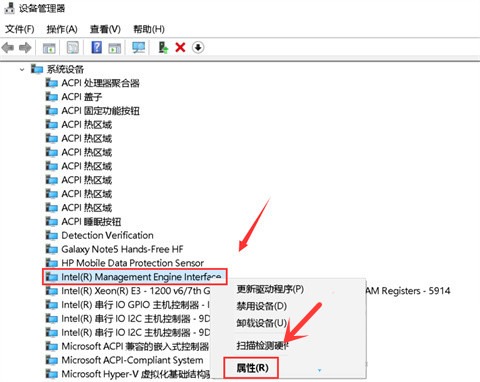Click the Forward arrow toolbar button
This screenshot has height=382, width=480.
click(x=25, y=48)
